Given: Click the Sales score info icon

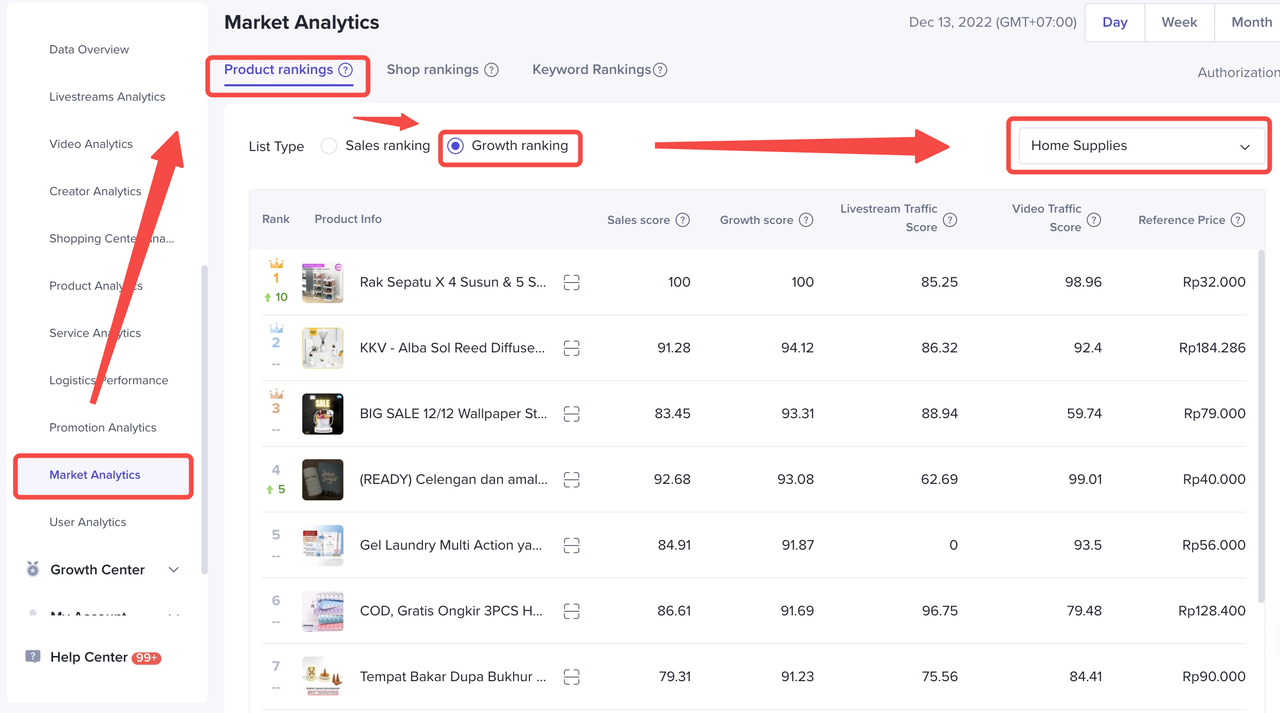Looking at the screenshot, I should [683, 220].
